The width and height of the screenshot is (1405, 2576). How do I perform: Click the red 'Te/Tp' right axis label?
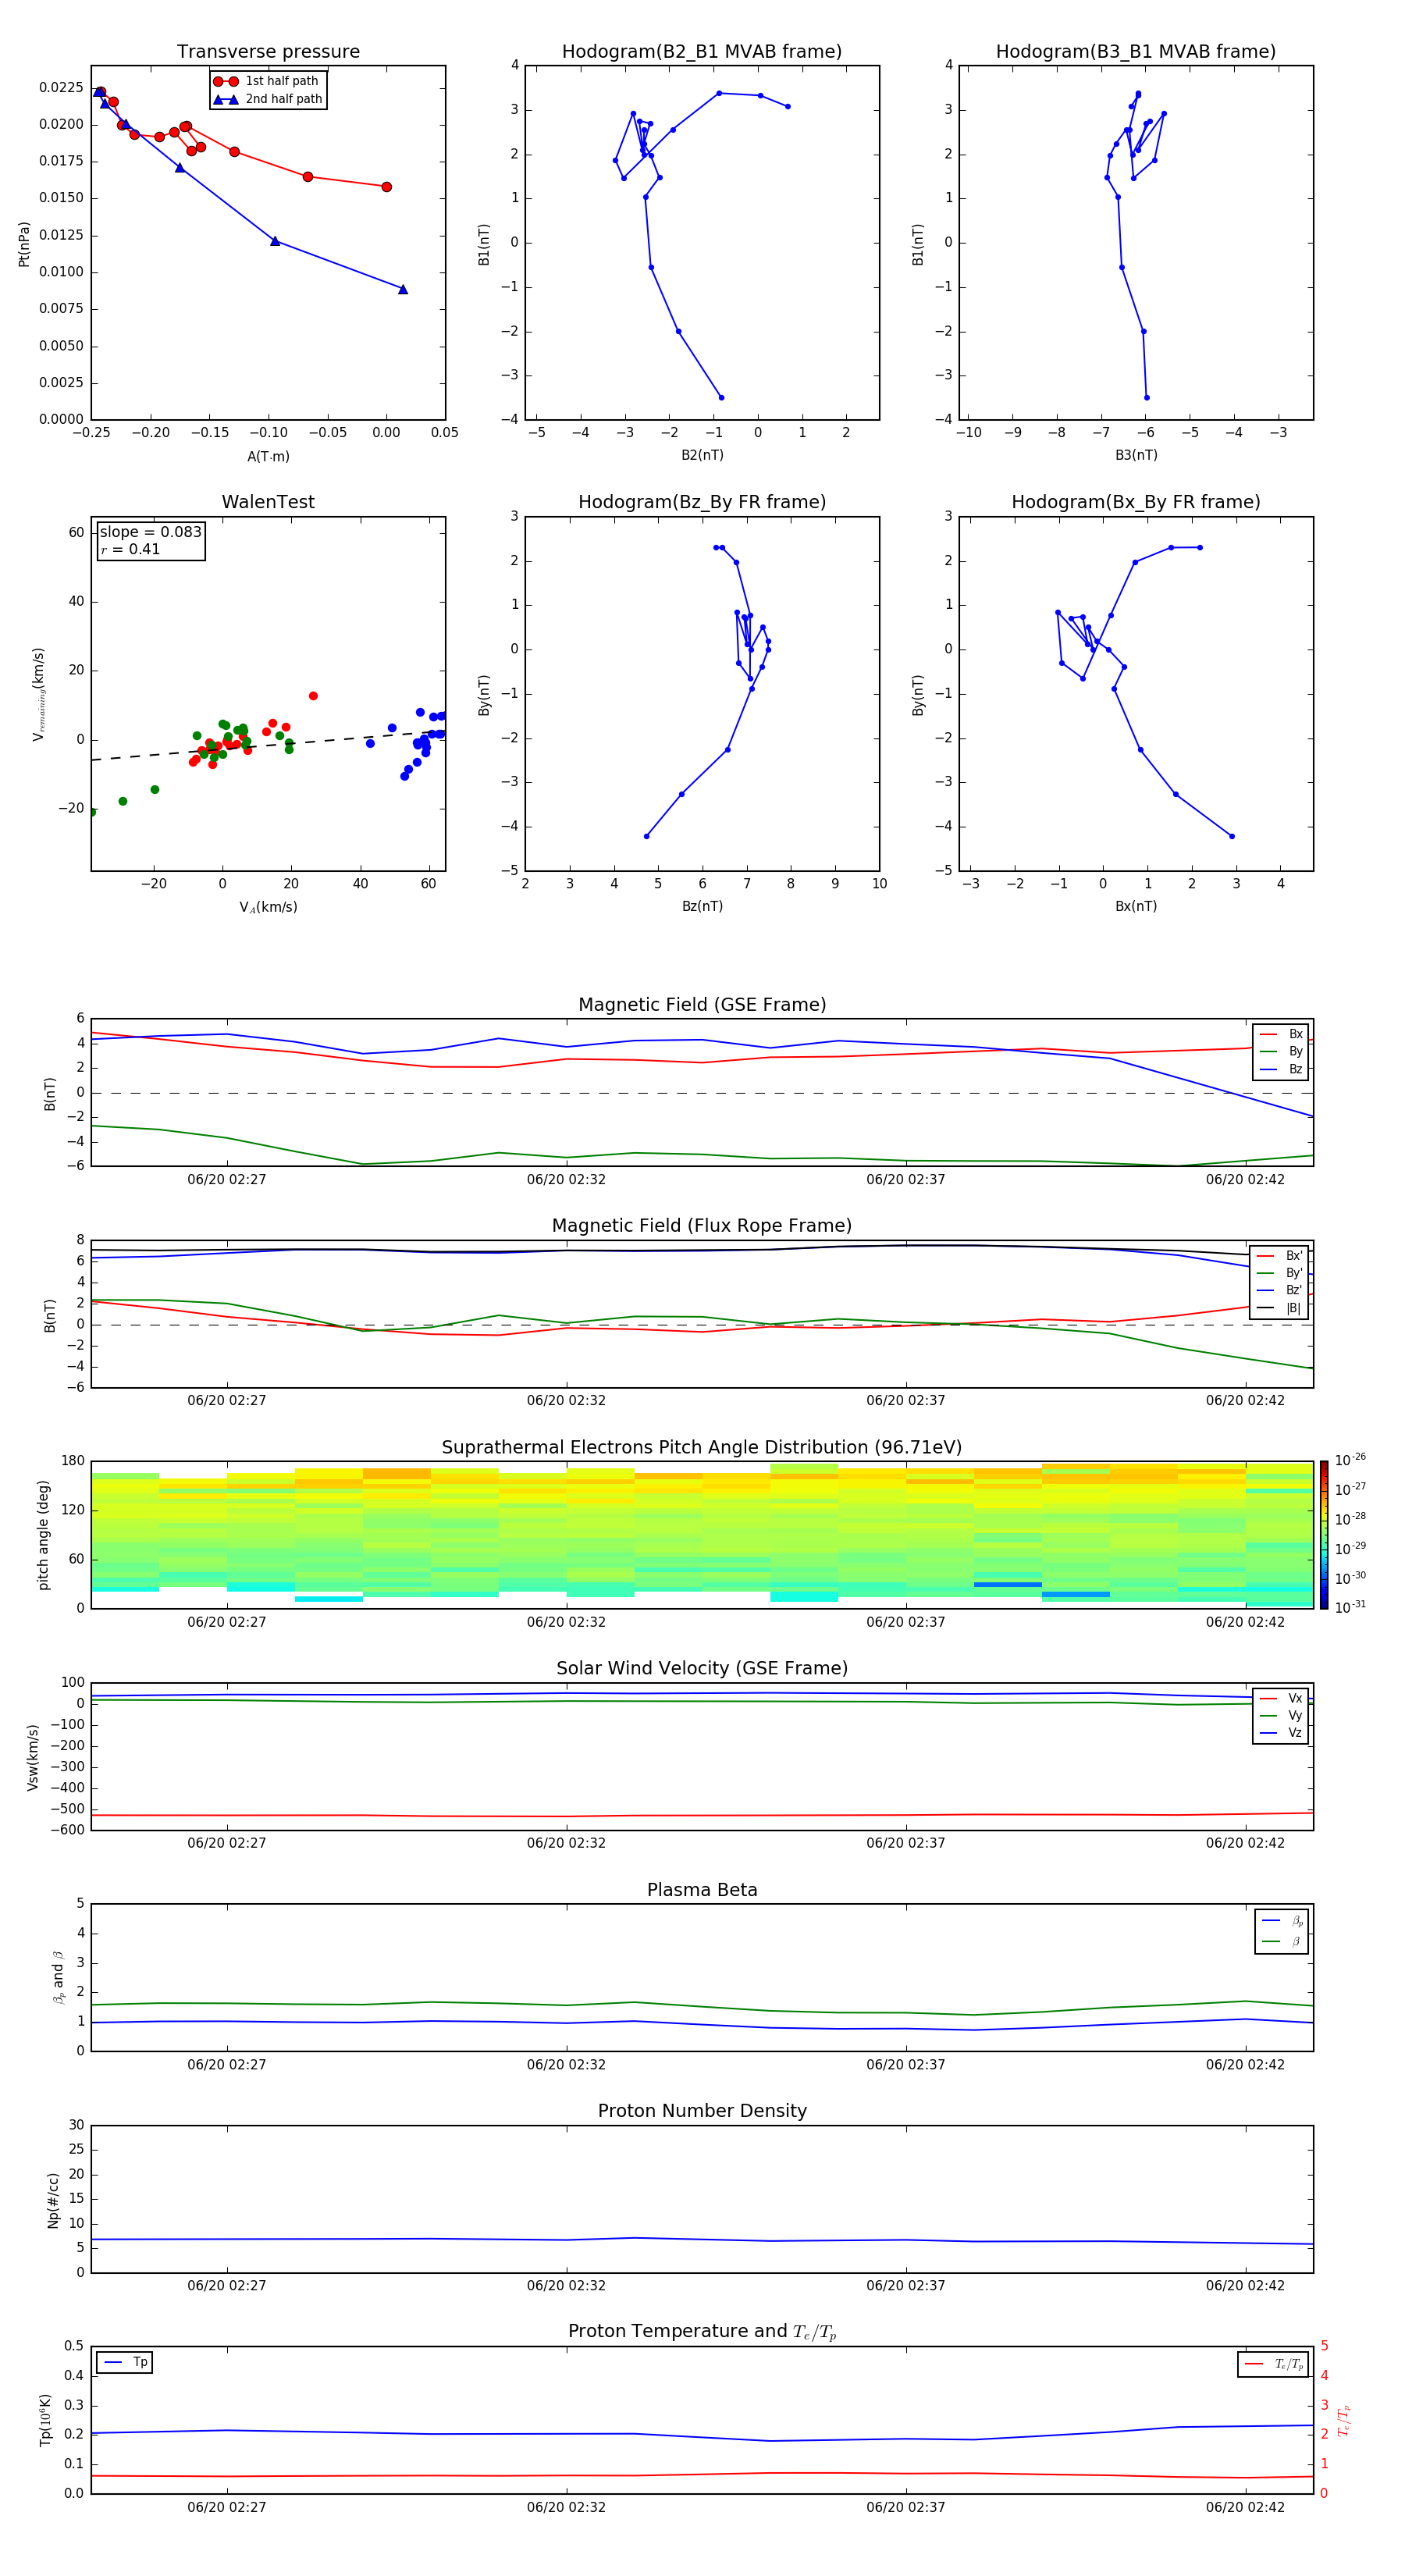pos(1344,2420)
